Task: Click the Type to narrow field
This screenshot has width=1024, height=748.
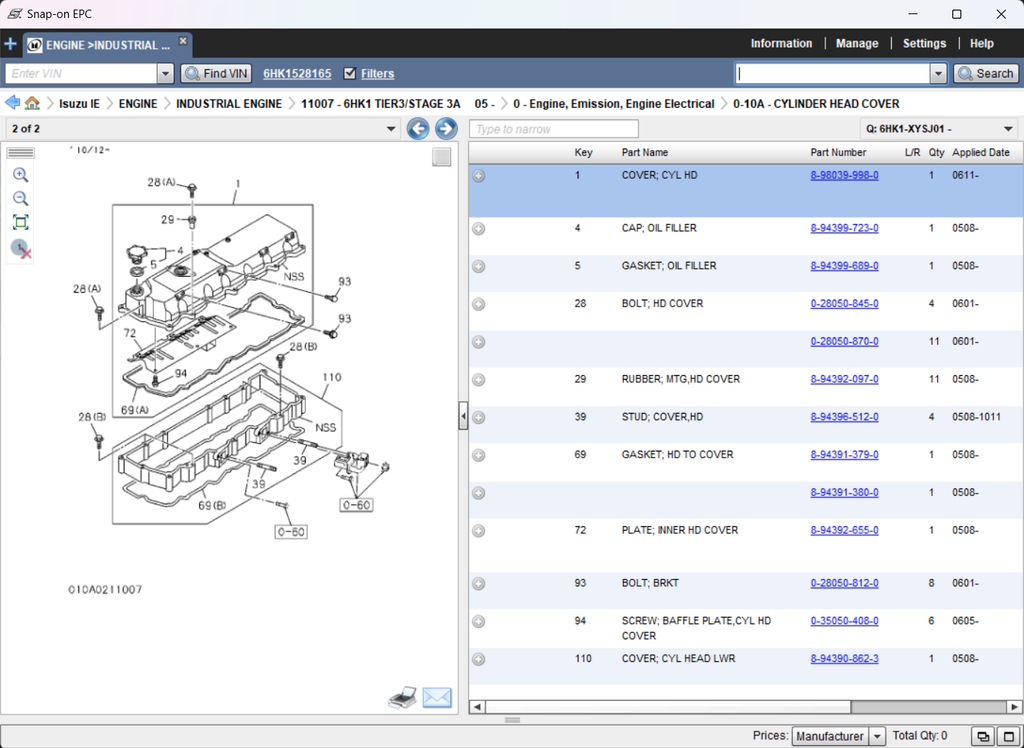Action: coord(554,129)
